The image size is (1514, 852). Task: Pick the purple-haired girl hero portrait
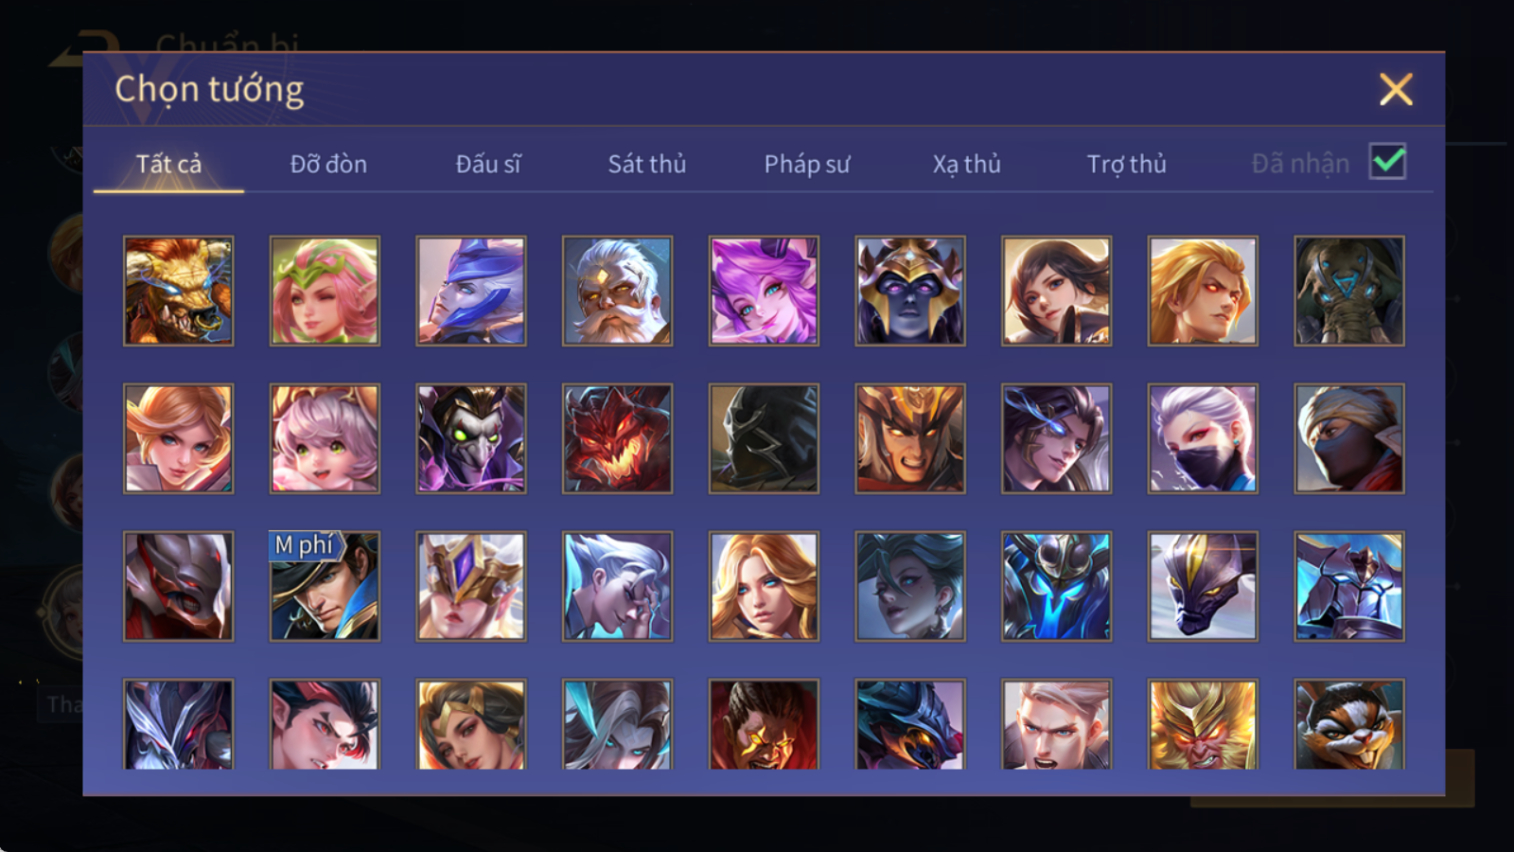point(764,291)
